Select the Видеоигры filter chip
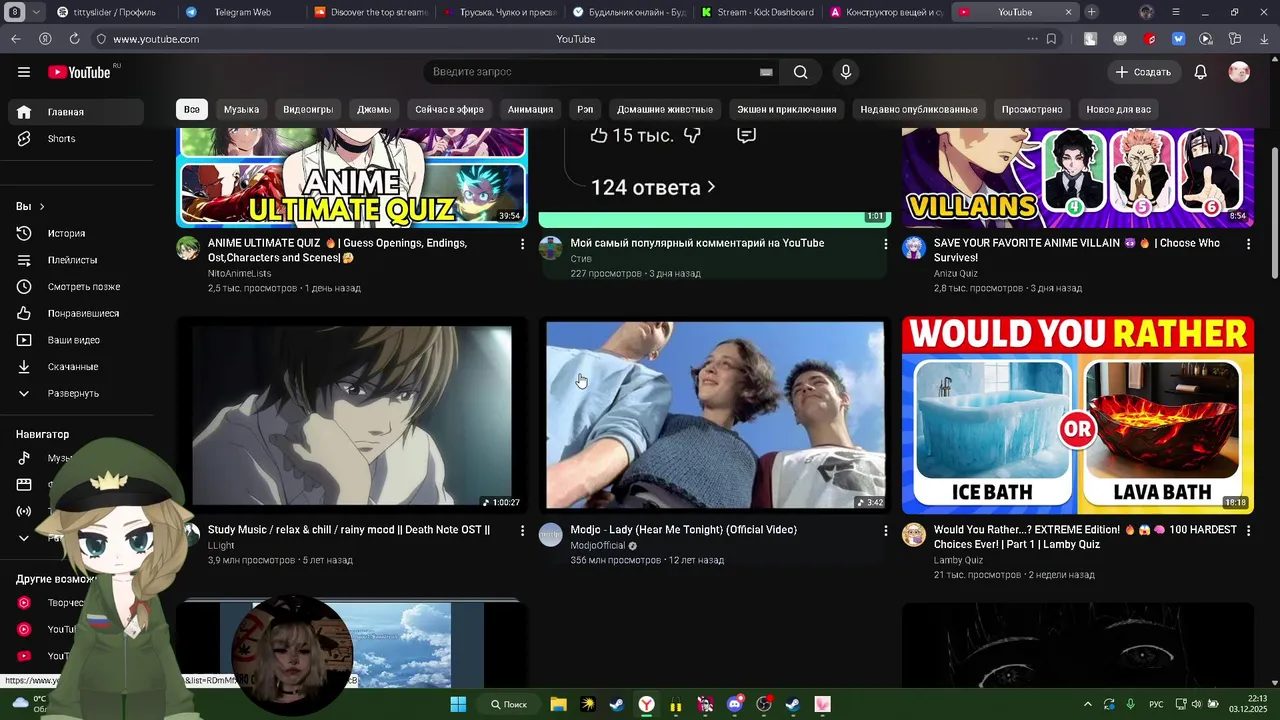Screen dimensions: 1280x720 pos(308,109)
